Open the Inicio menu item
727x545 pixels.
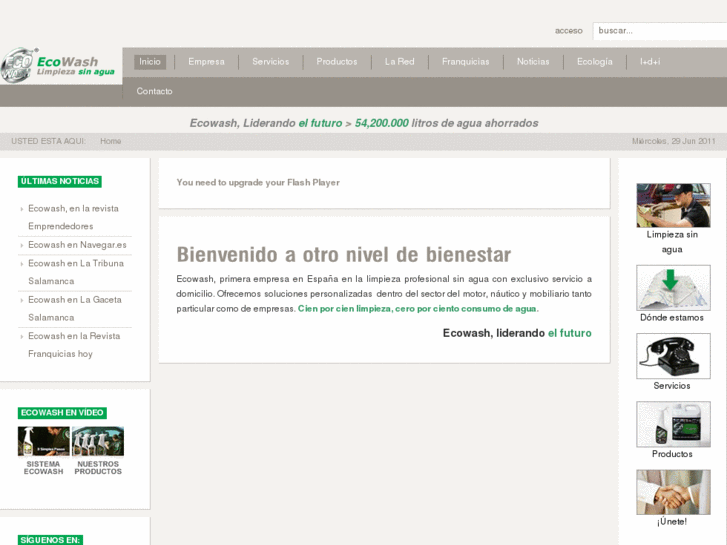(x=150, y=62)
